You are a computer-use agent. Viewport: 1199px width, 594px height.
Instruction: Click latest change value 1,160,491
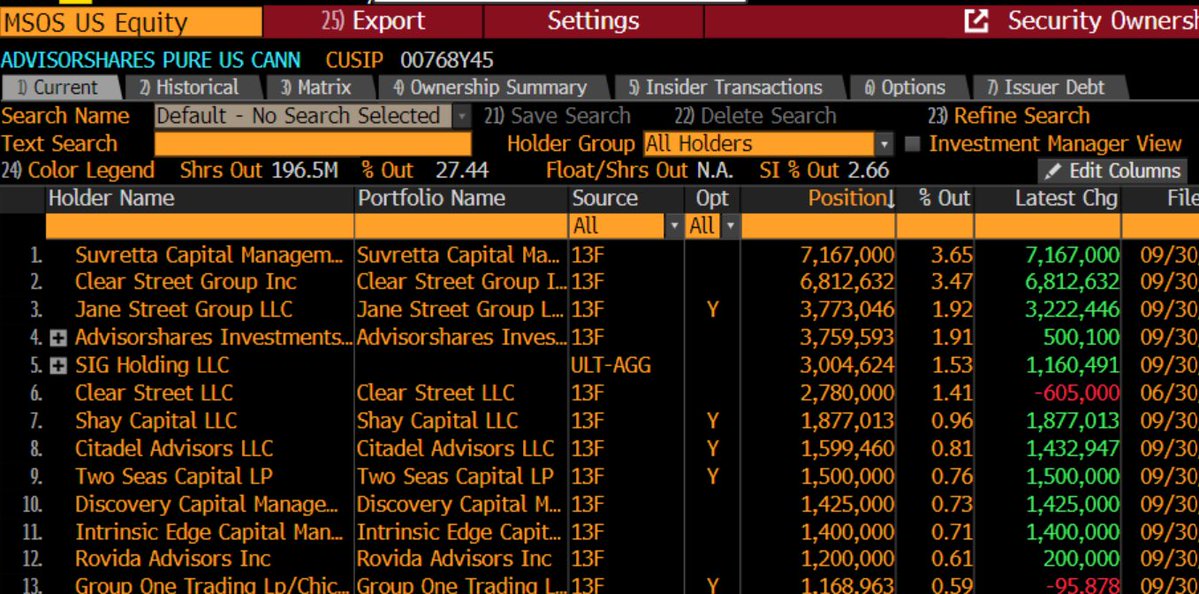tap(1073, 365)
